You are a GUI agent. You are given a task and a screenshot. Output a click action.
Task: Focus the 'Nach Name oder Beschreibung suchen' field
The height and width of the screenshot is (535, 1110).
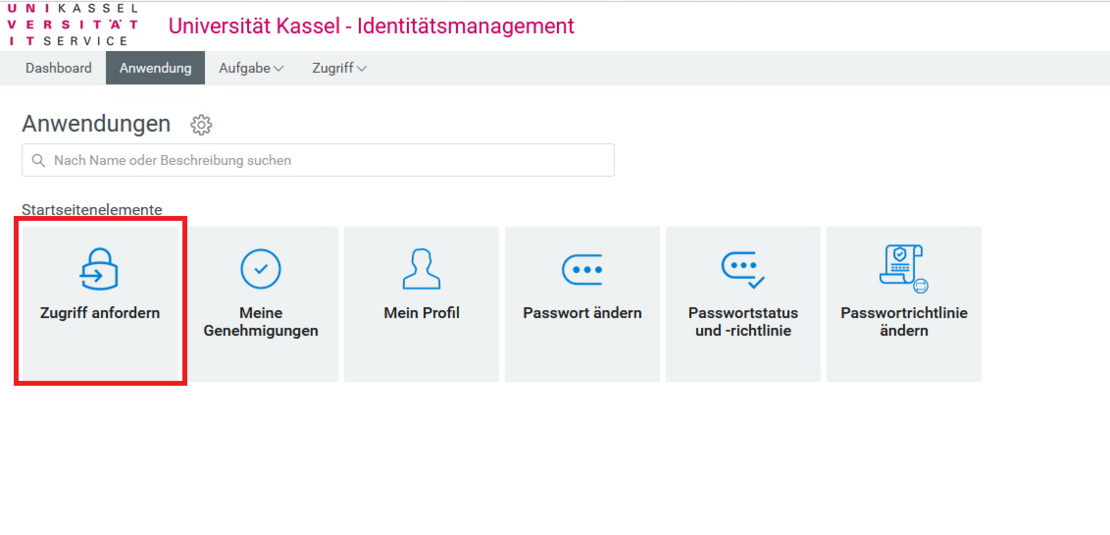pyautogui.click(x=330, y=160)
